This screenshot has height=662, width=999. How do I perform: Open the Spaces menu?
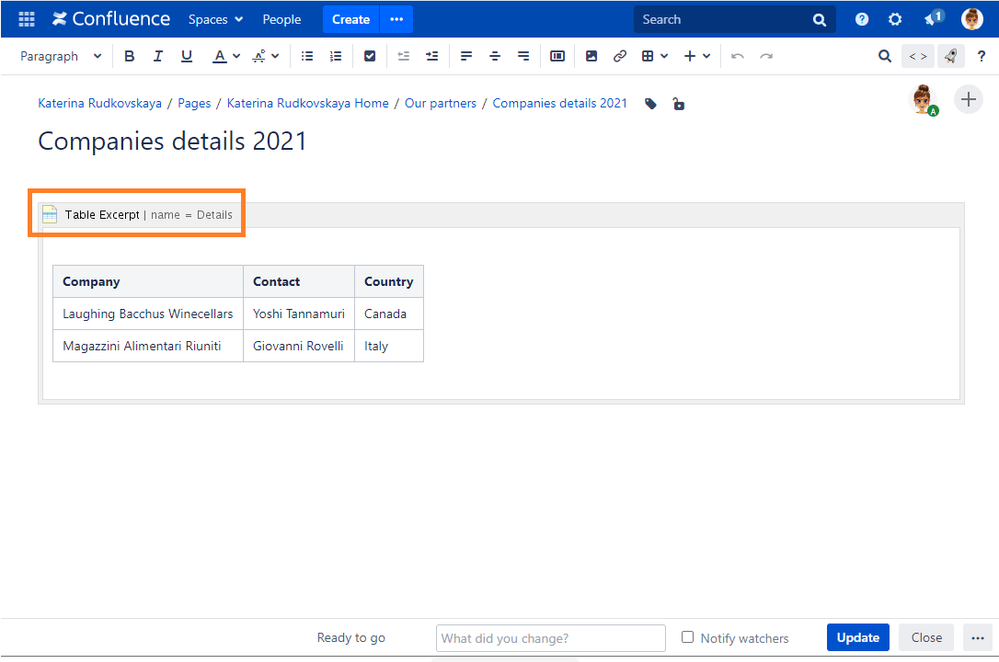pyautogui.click(x=215, y=19)
